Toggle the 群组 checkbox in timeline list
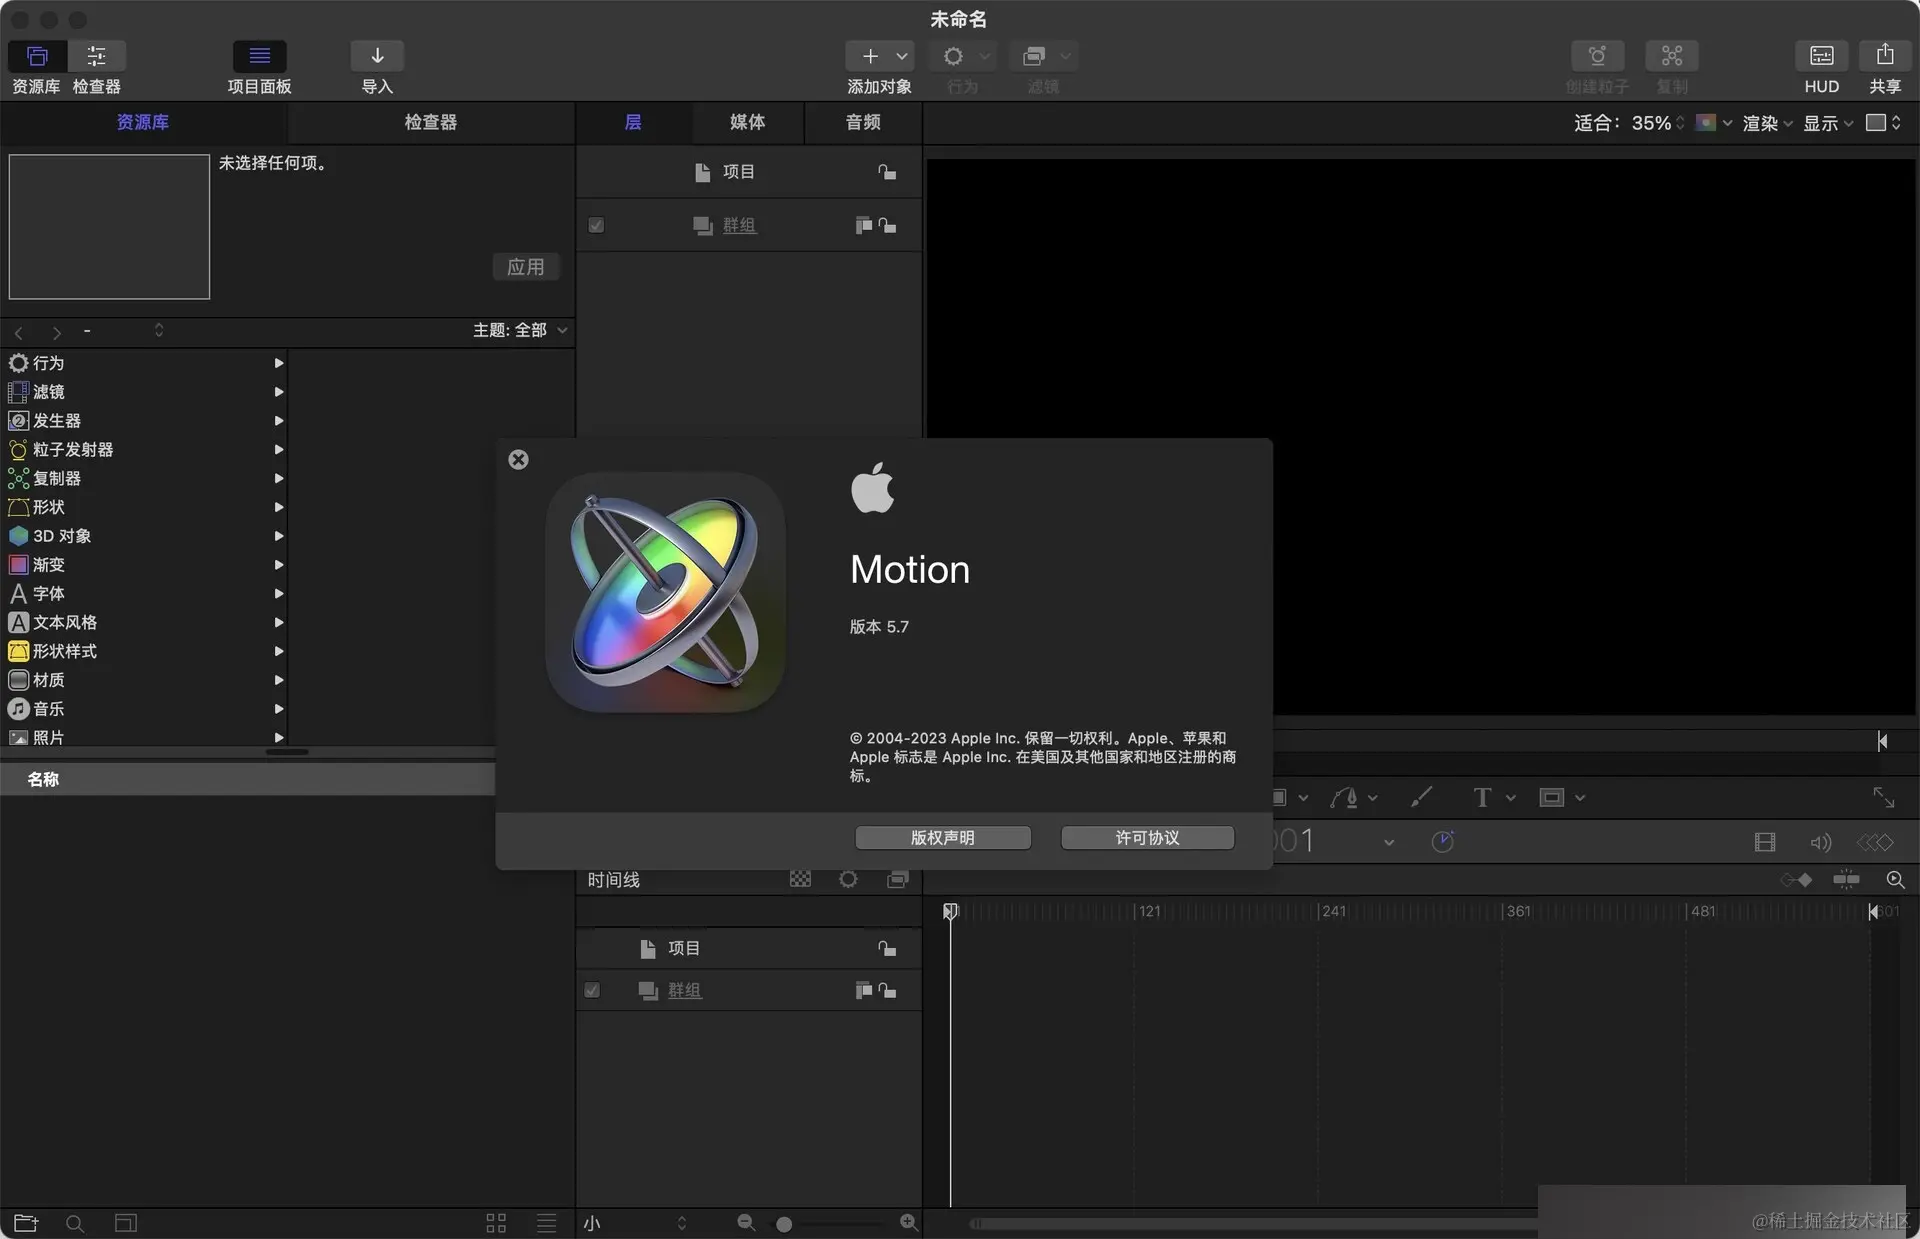Image resolution: width=1920 pixels, height=1239 pixels. point(592,990)
